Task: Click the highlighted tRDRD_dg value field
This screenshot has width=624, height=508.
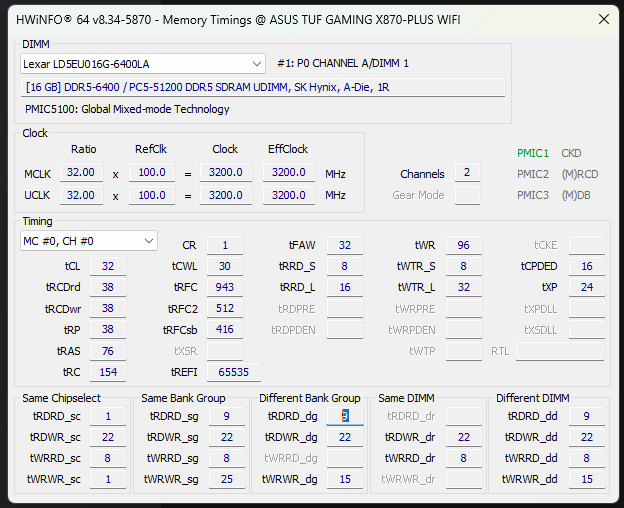Action: (345, 416)
